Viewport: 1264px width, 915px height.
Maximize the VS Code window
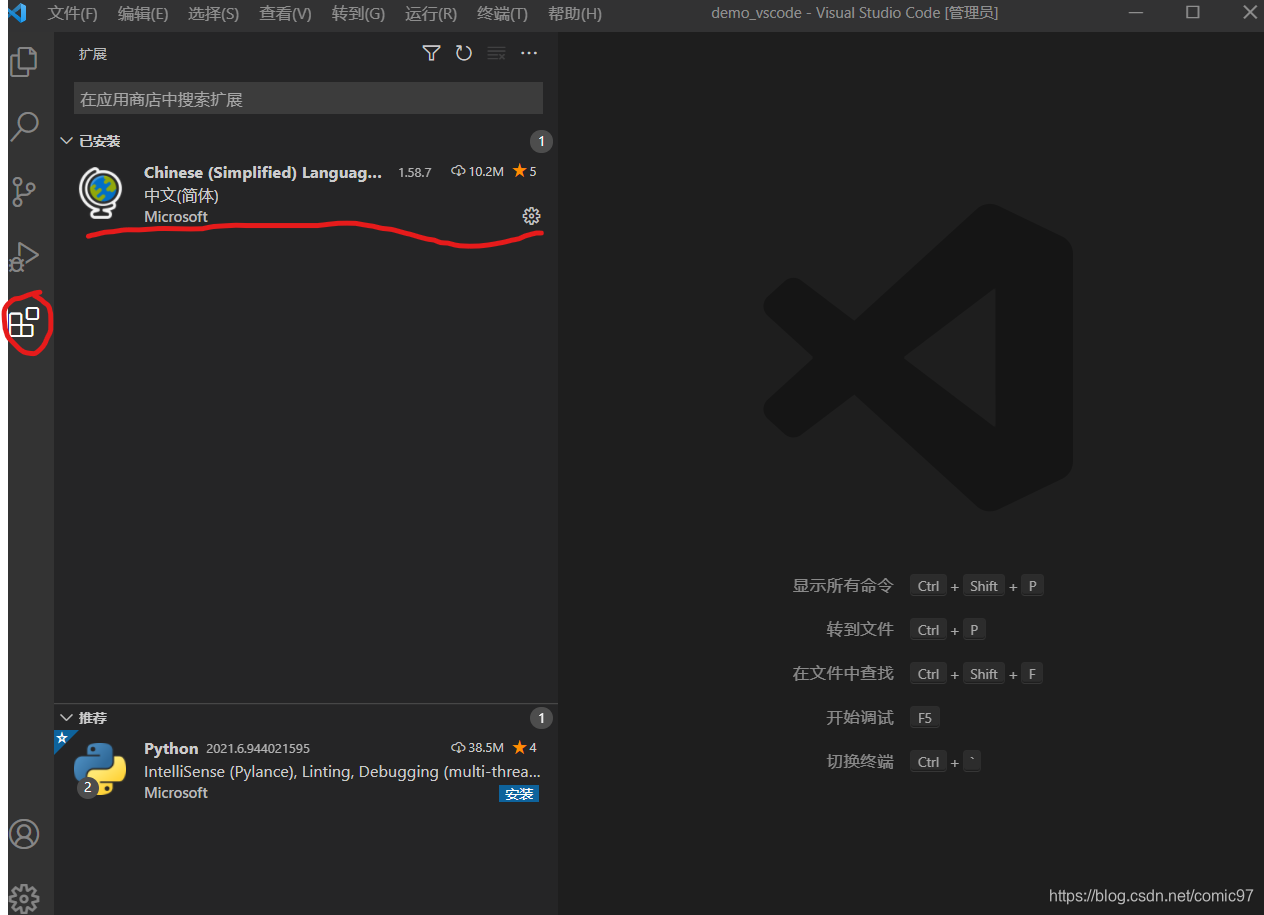pyautogui.click(x=1192, y=13)
